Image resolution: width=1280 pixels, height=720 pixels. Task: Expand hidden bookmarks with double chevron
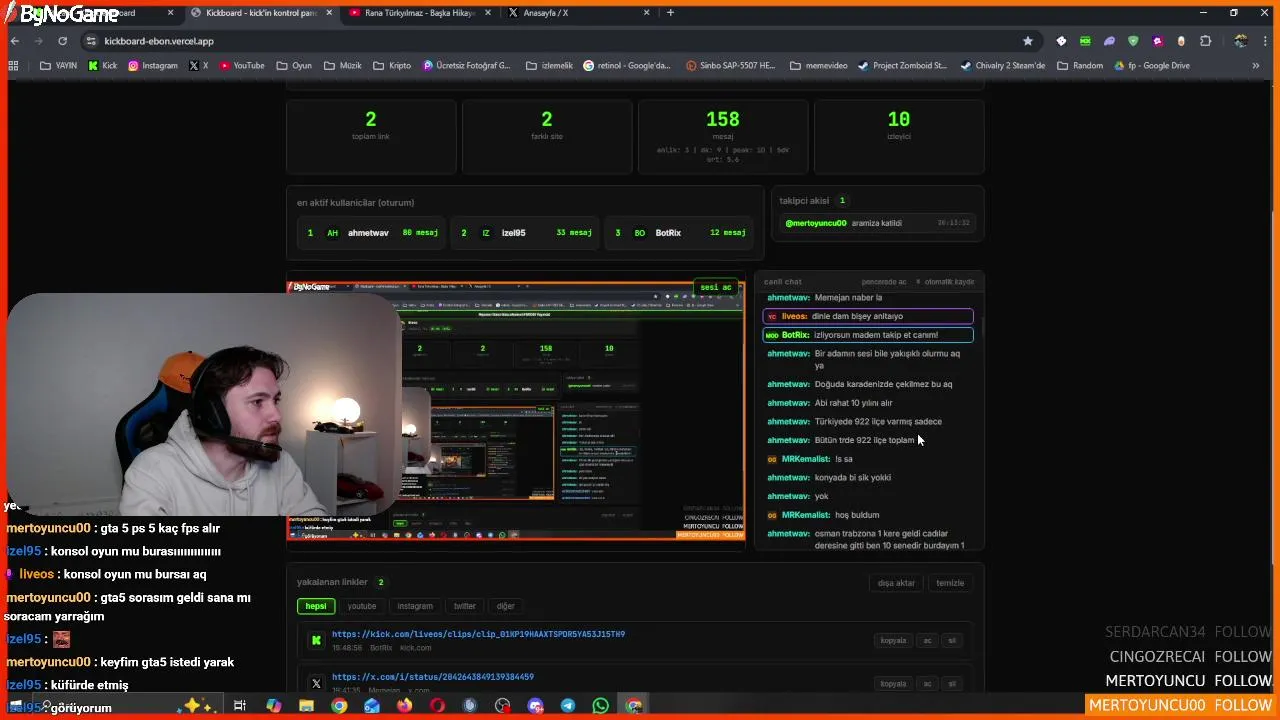click(1256, 66)
